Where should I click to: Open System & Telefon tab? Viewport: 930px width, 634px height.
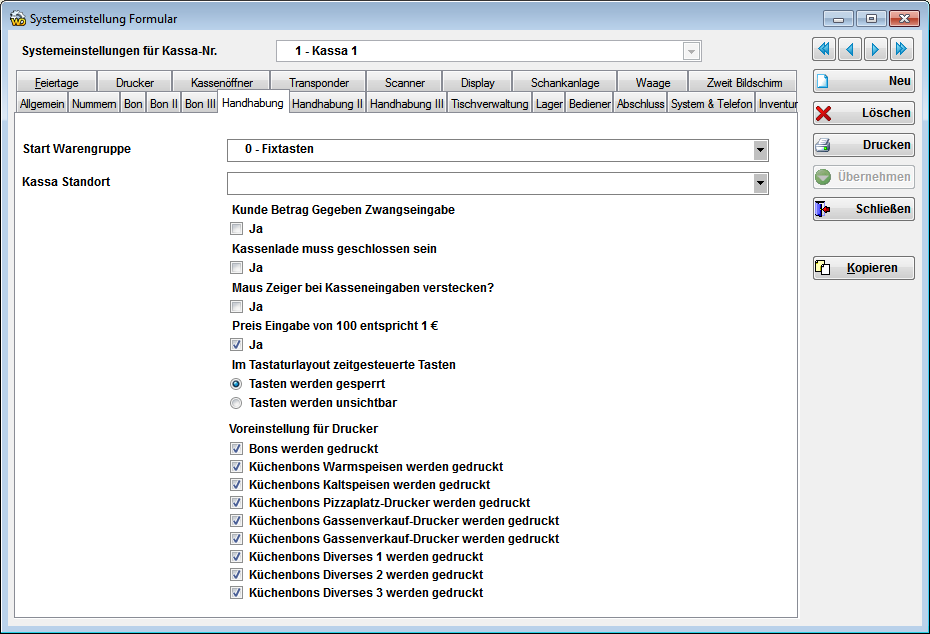point(711,104)
